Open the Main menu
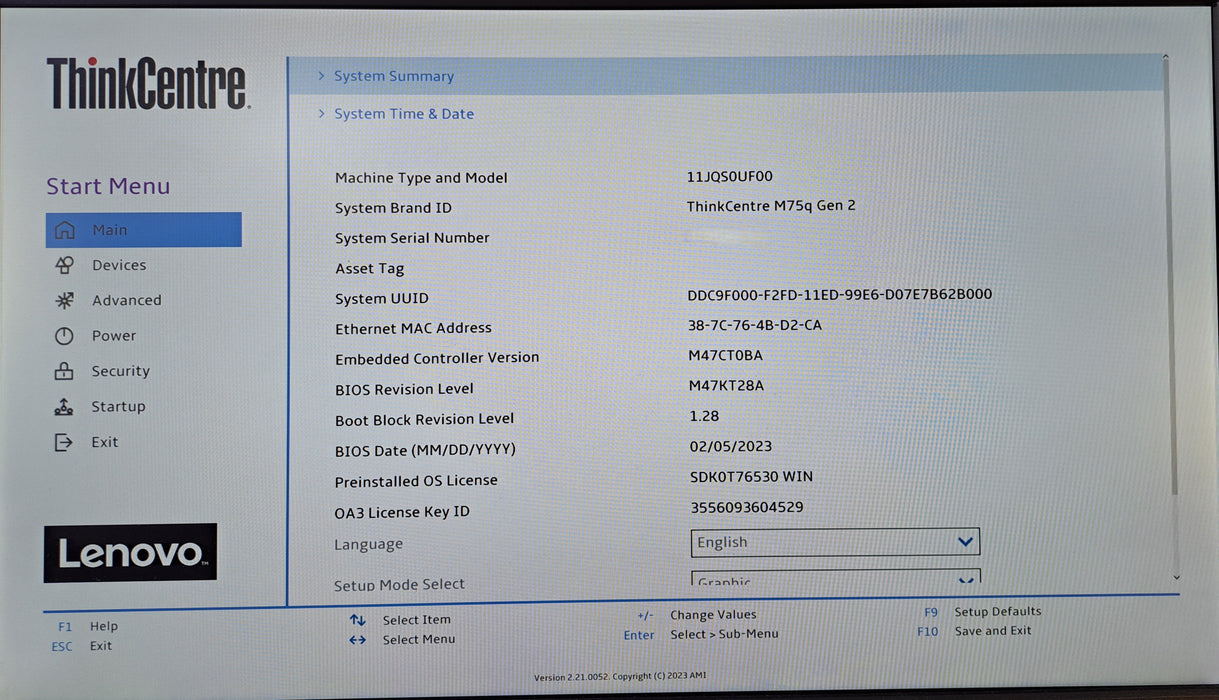 (143, 230)
